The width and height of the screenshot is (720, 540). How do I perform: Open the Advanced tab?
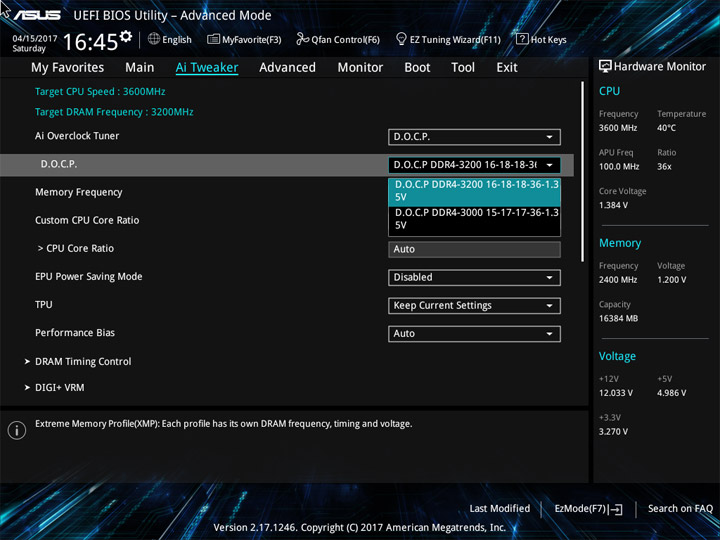tap(287, 68)
